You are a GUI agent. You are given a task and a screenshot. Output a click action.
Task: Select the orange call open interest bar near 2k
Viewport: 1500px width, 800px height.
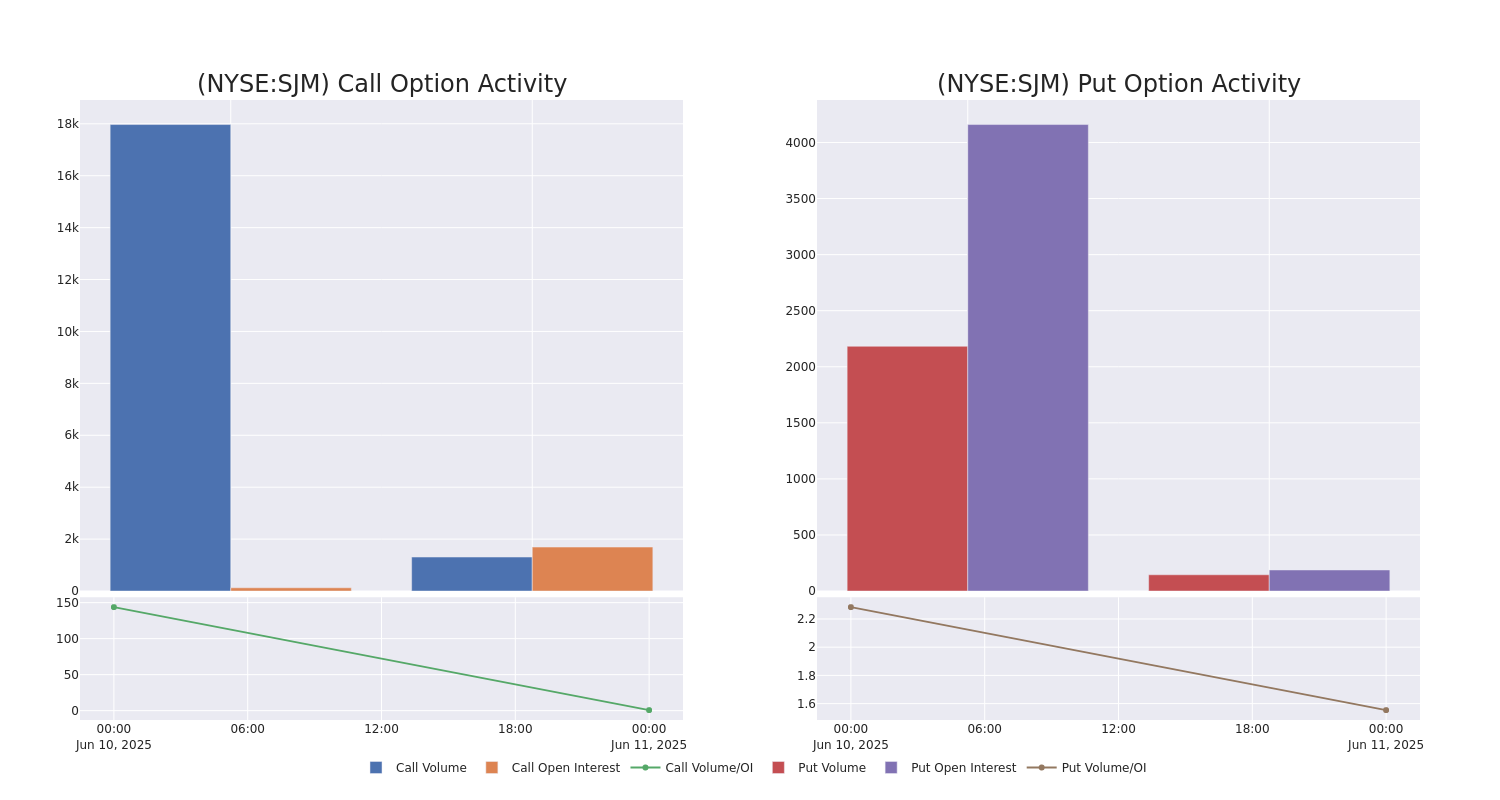point(592,569)
